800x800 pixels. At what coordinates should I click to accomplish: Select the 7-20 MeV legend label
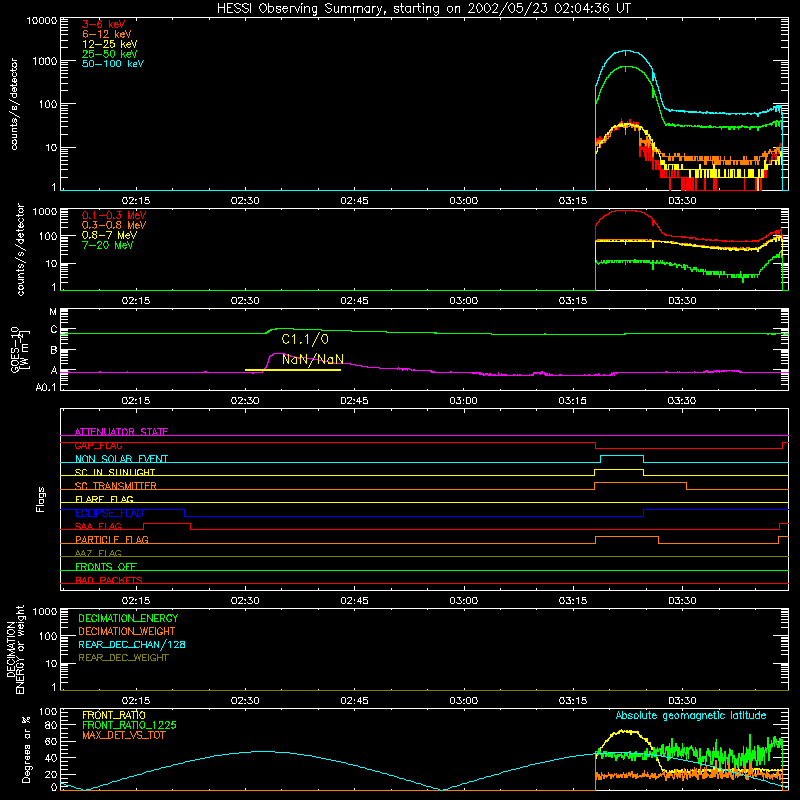coord(107,245)
